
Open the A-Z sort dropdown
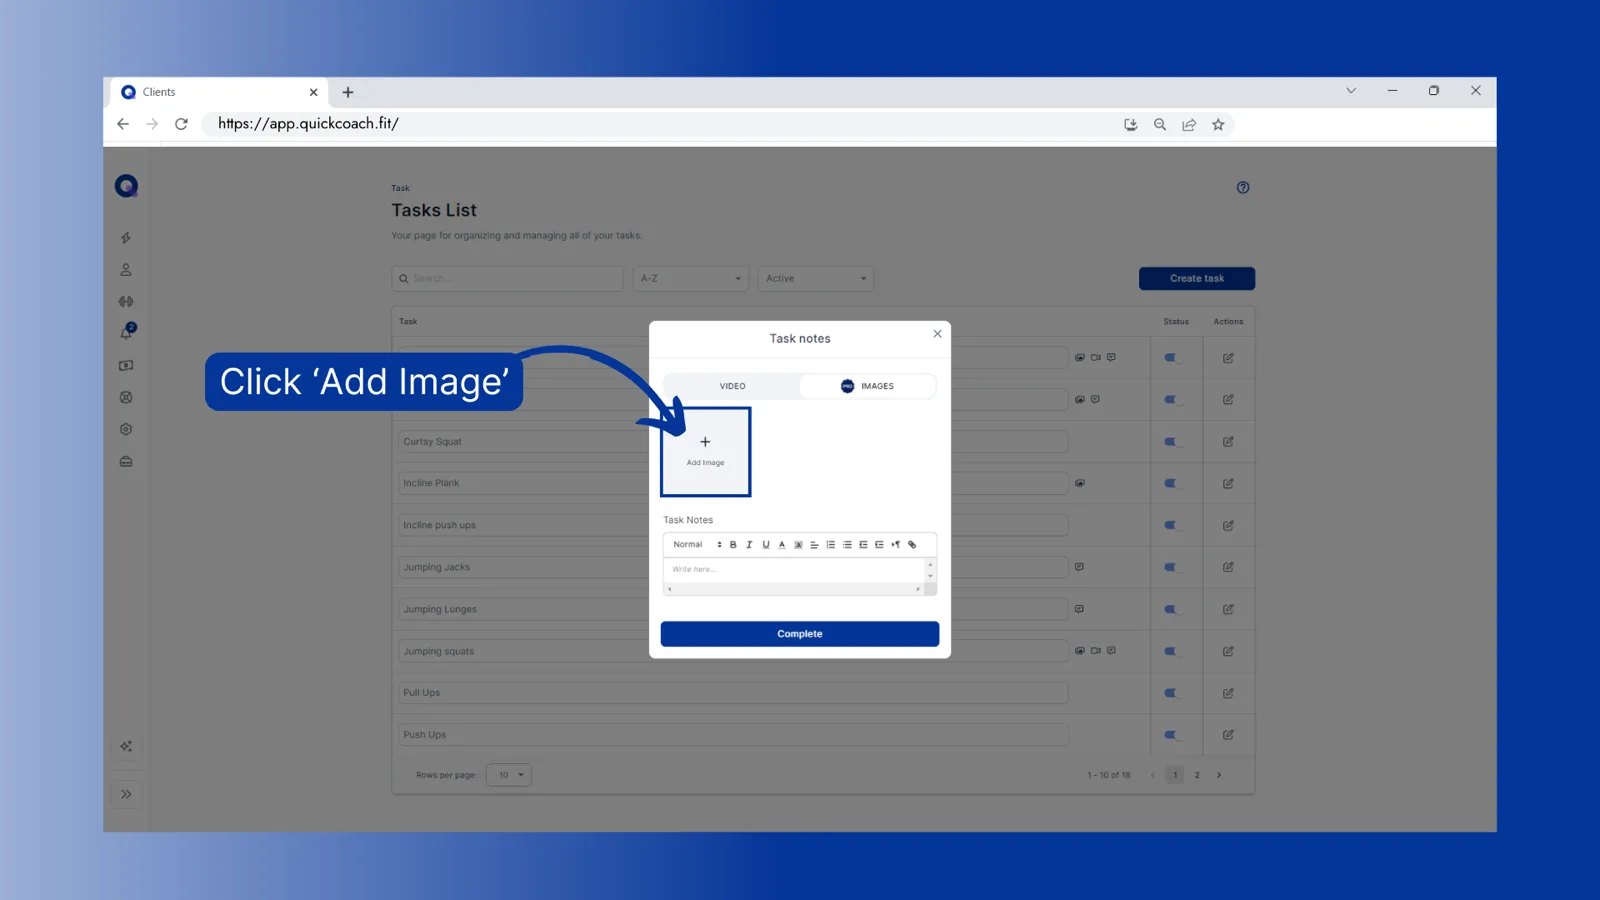[x=690, y=278]
